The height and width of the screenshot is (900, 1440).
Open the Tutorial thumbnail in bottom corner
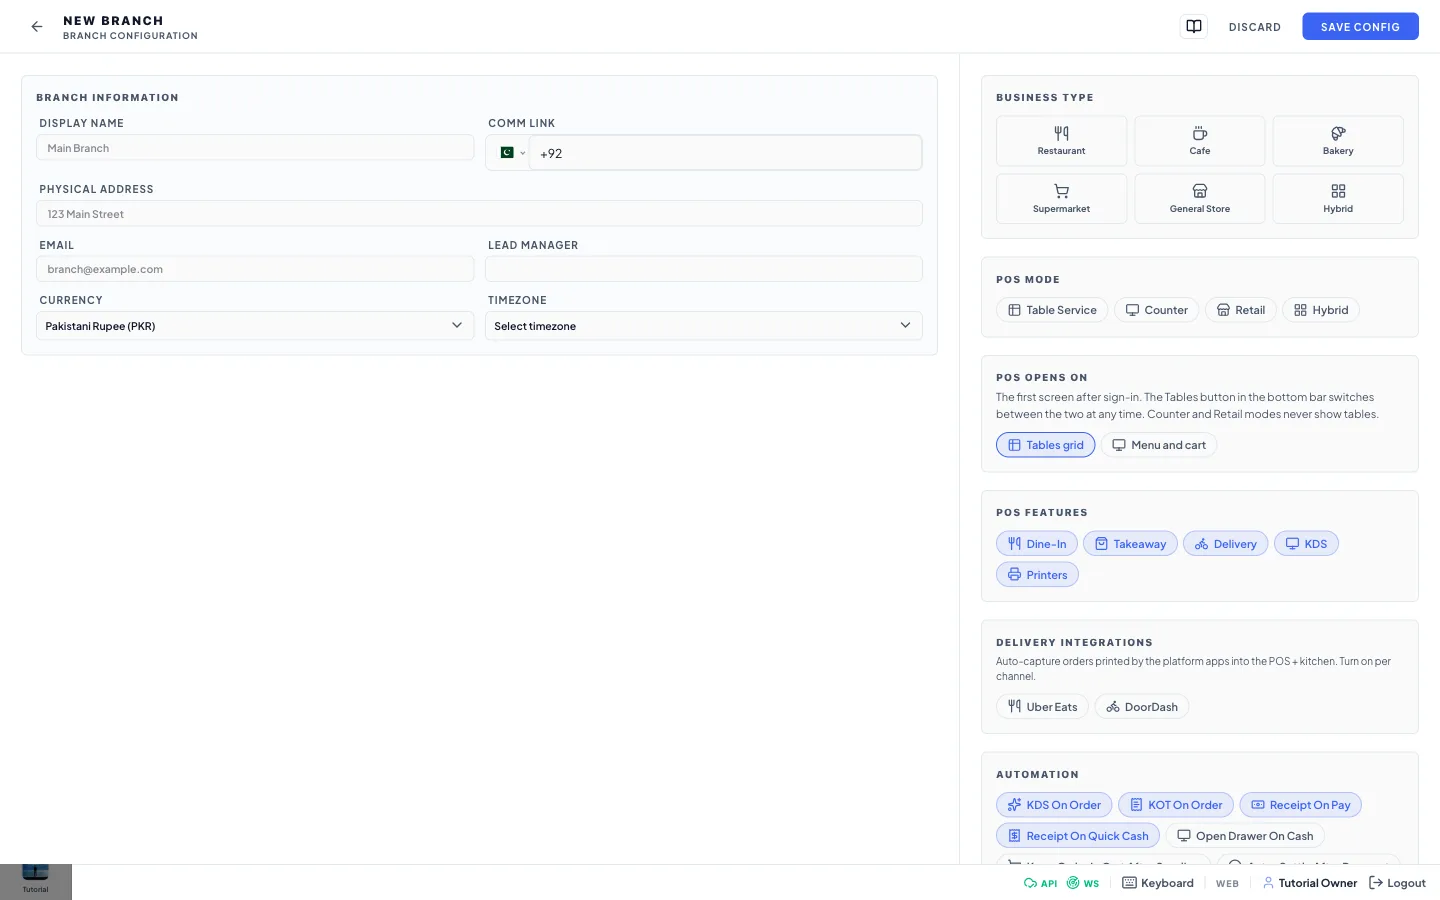(x=36, y=881)
